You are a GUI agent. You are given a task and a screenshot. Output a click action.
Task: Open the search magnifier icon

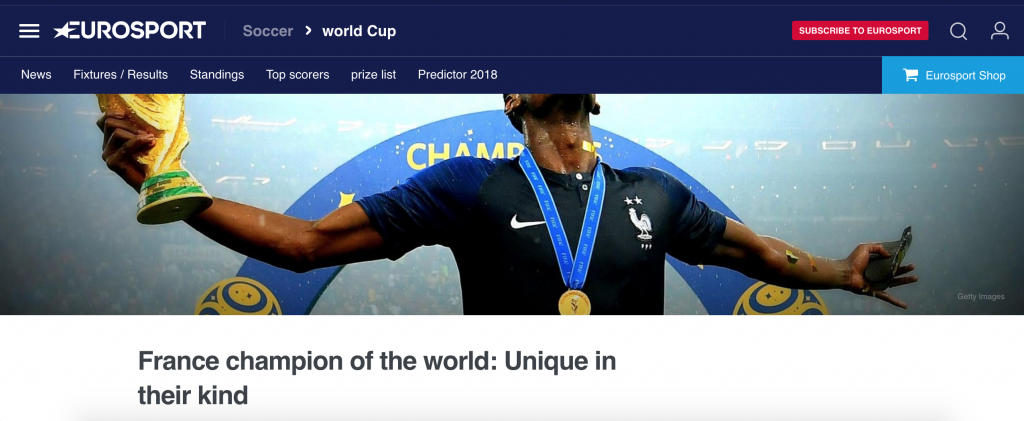(958, 31)
